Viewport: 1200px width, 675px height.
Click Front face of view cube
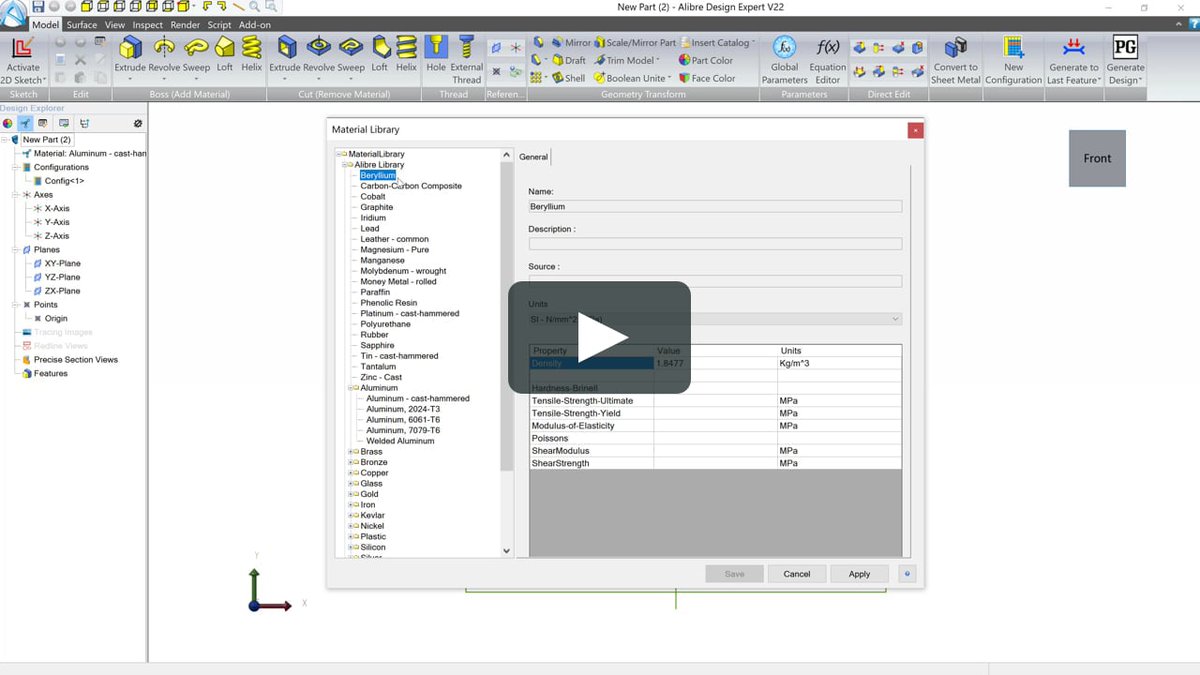1097,158
